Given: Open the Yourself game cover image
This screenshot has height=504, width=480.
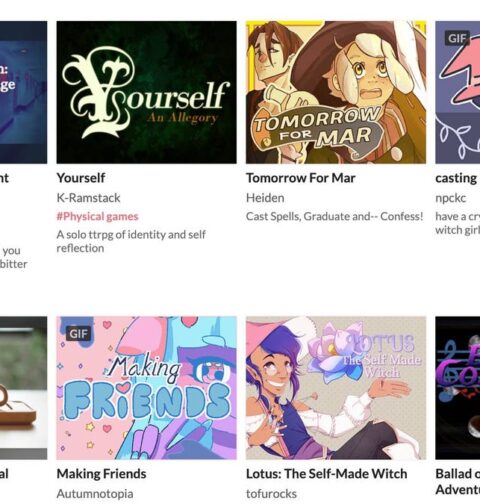Looking at the screenshot, I should coord(146,92).
